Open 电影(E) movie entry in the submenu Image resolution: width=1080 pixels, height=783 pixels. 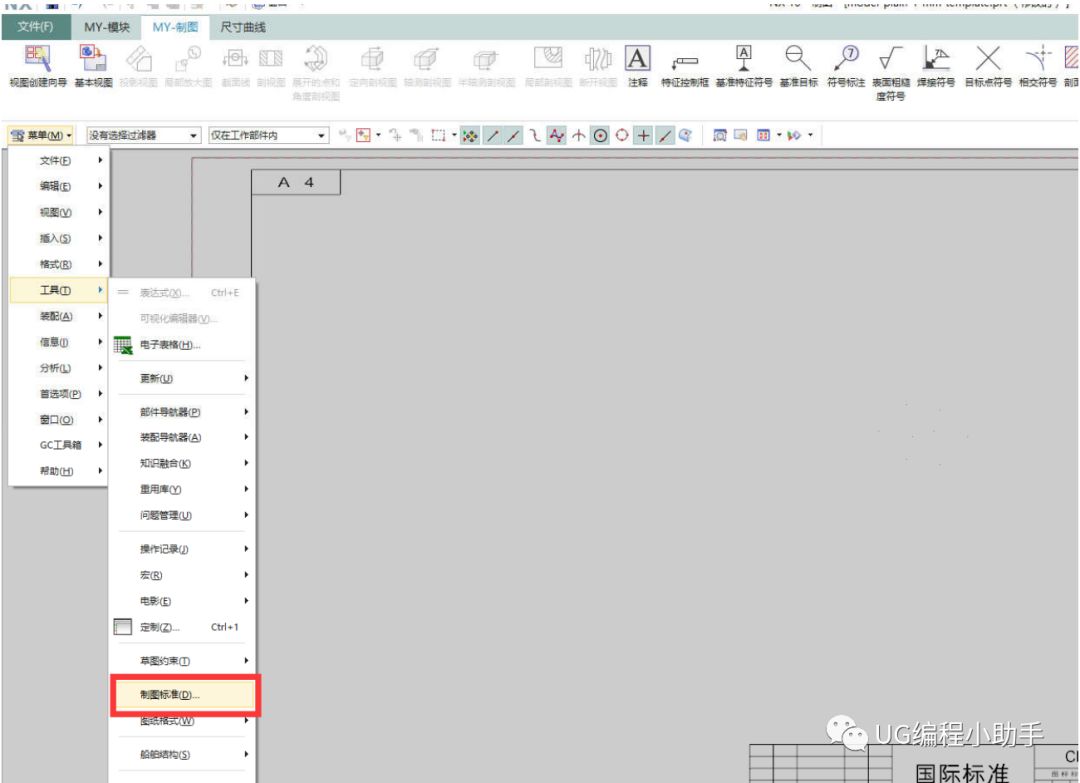coord(183,601)
